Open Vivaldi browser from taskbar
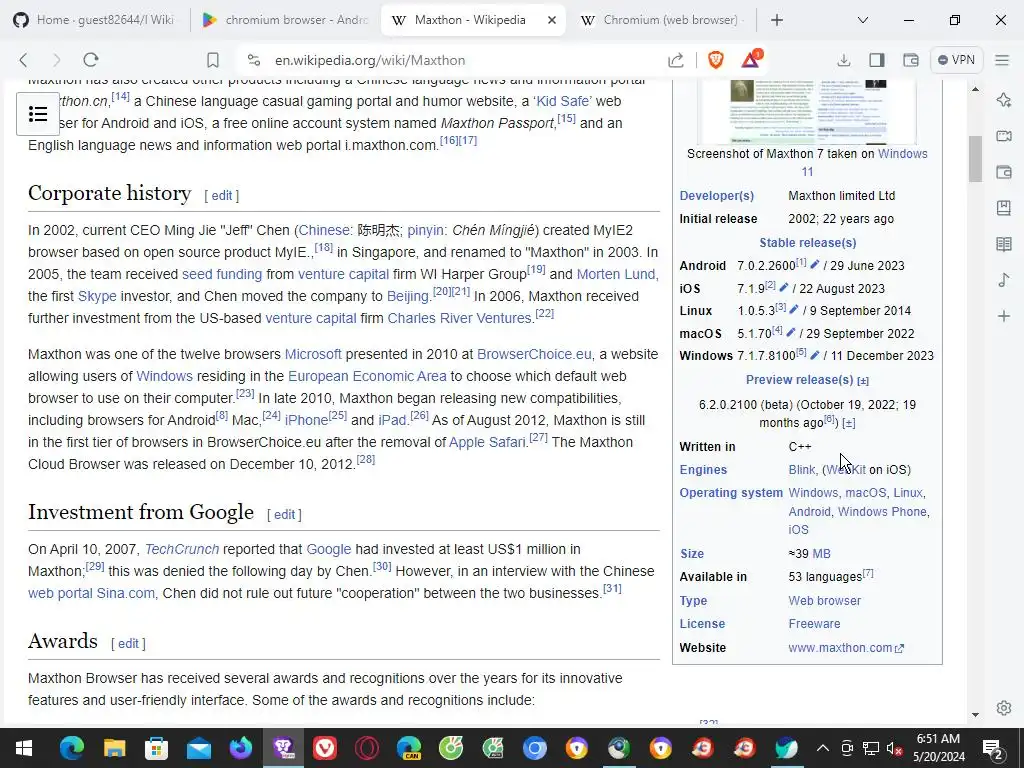Viewport: 1024px width, 768px height. pos(325,748)
